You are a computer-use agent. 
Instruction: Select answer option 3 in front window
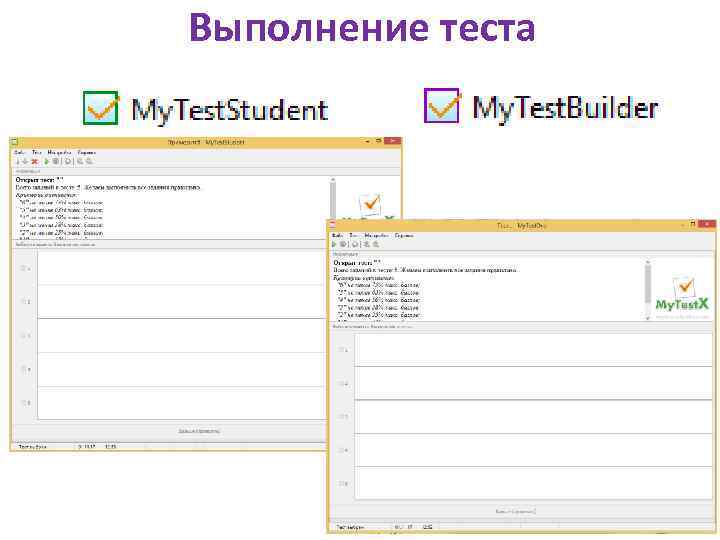(x=343, y=416)
